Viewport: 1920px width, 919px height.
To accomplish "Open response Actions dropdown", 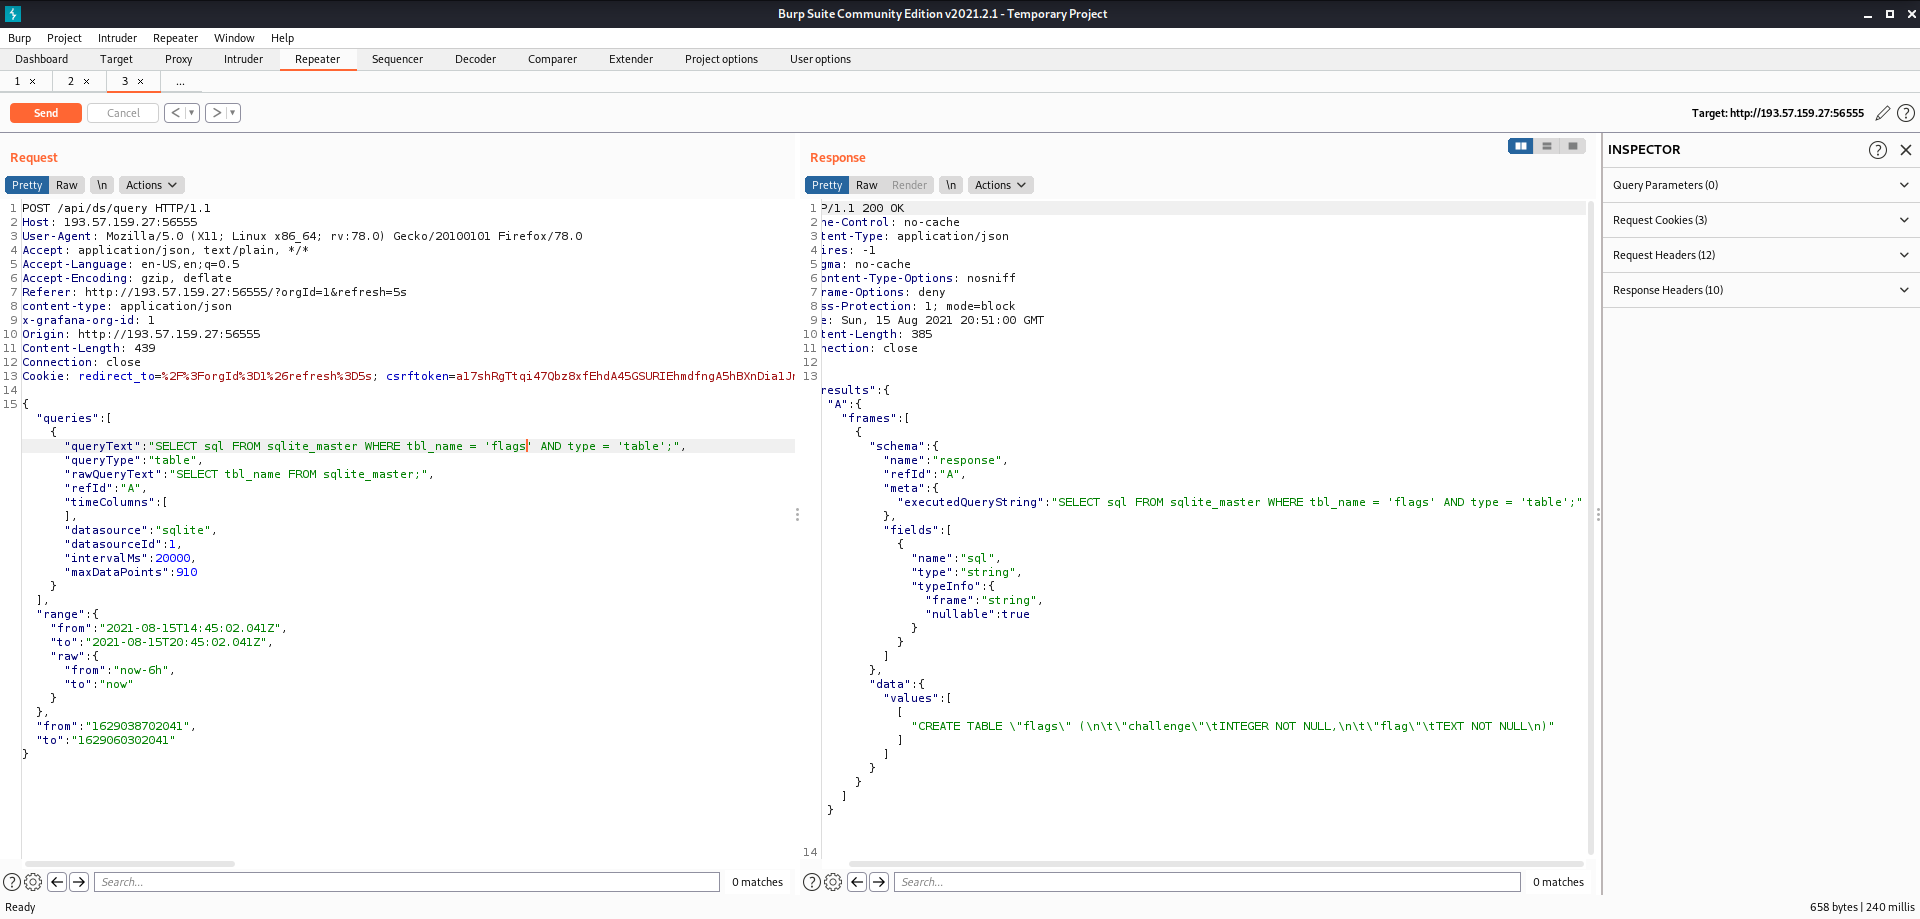I will [x=1001, y=185].
